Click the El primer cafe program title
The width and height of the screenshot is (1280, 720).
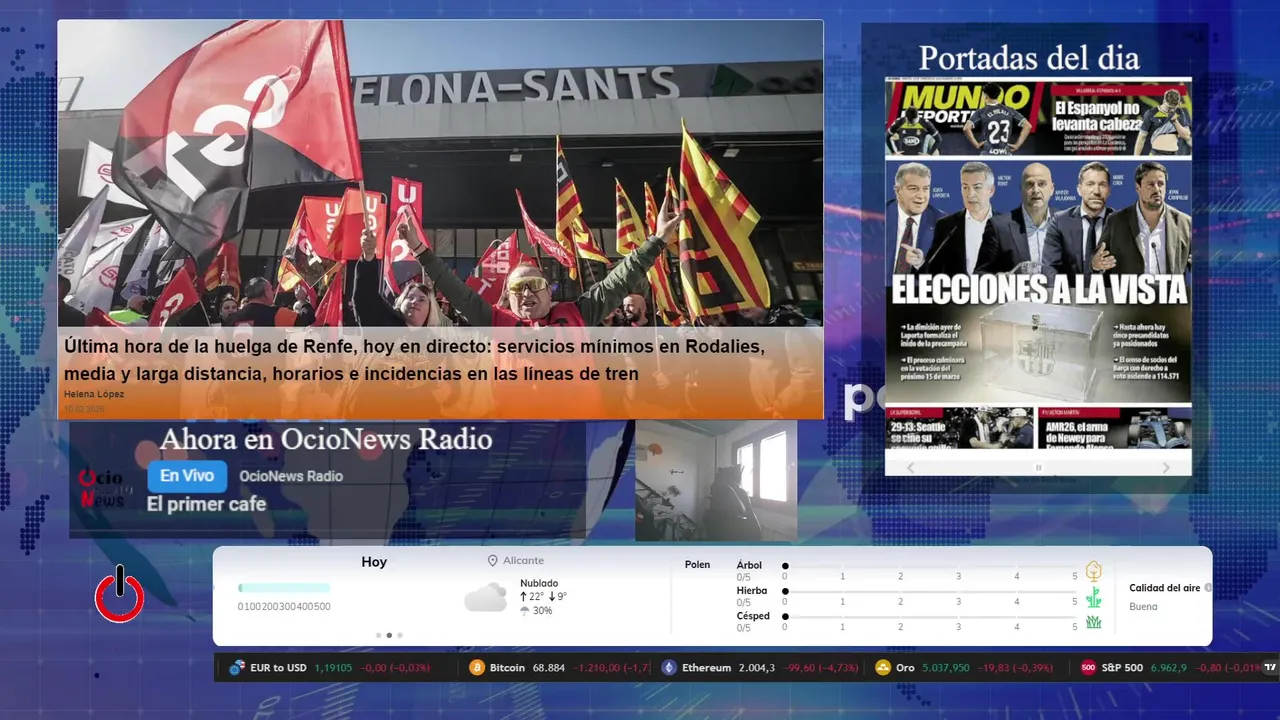click(x=206, y=504)
